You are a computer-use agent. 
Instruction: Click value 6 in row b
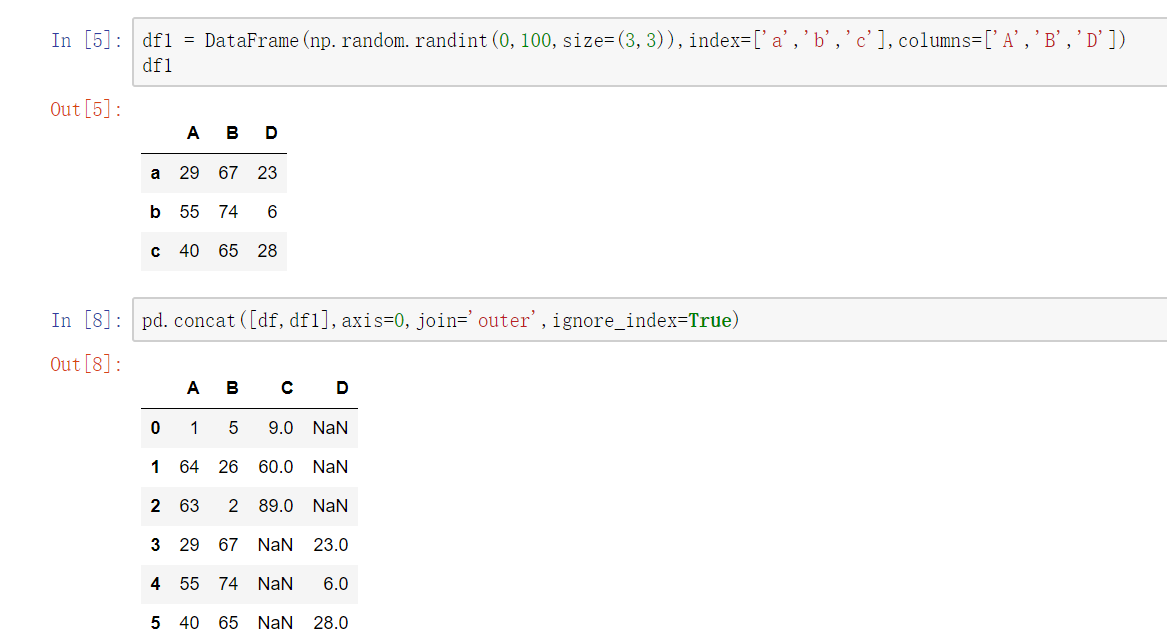[x=272, y=212]
